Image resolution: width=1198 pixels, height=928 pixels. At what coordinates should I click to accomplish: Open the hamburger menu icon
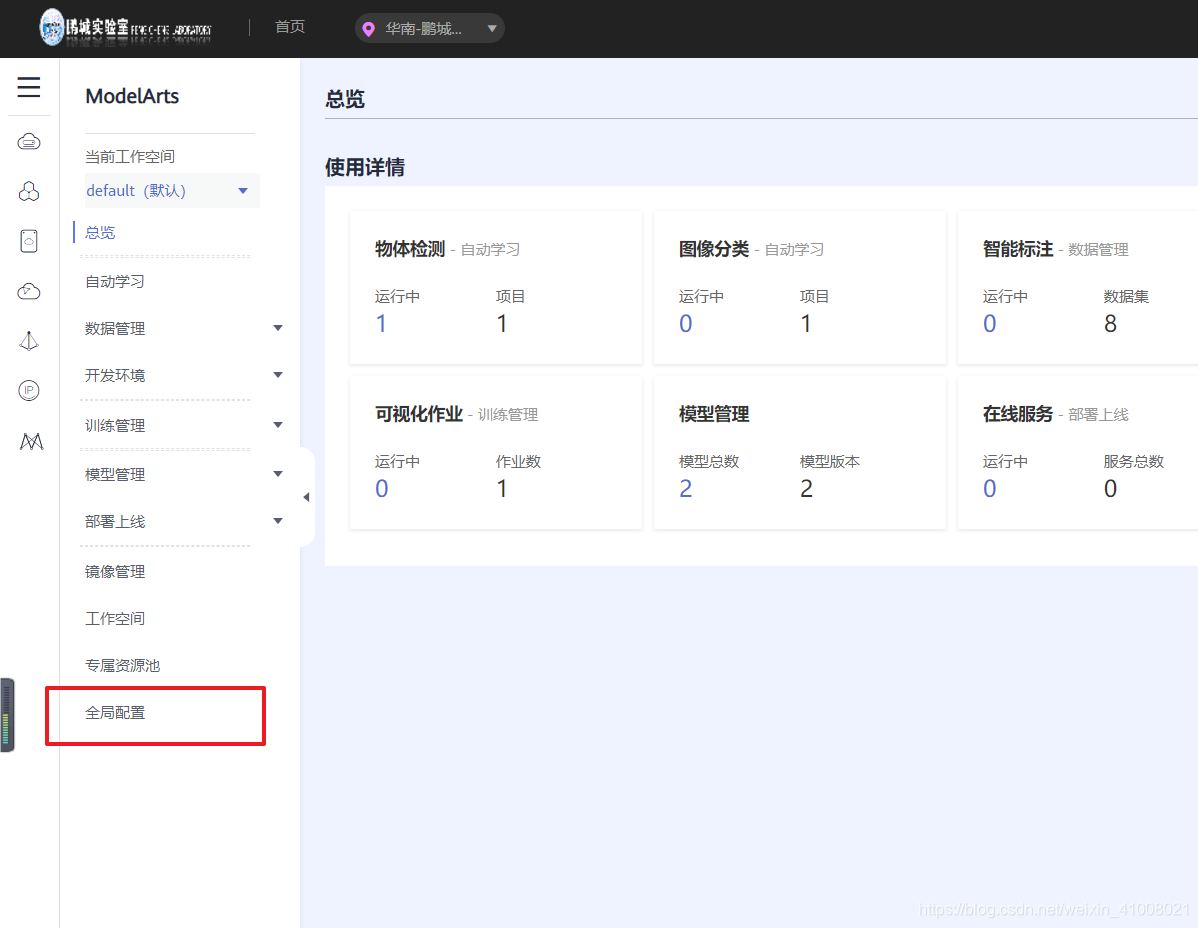click(29, 87)
